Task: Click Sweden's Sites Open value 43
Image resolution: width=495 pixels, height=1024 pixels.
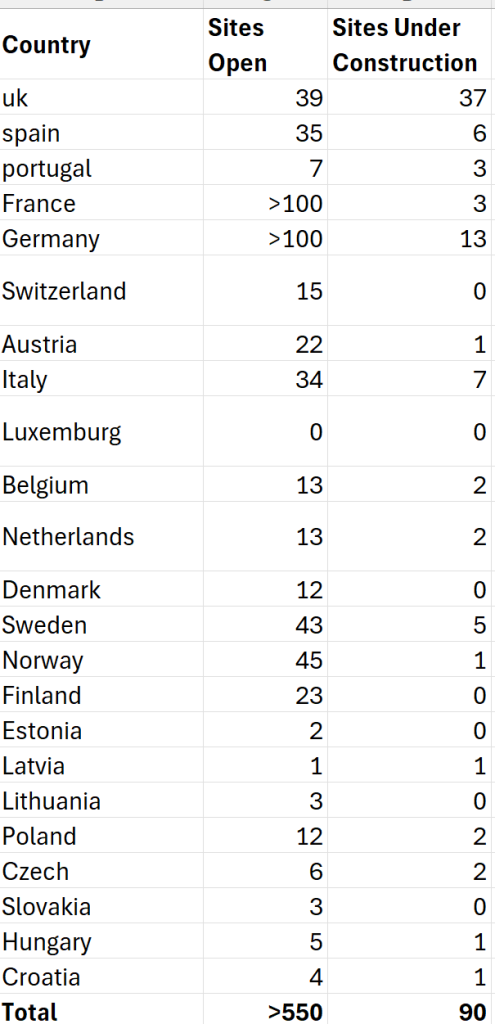Action: (x=265, y=625)
